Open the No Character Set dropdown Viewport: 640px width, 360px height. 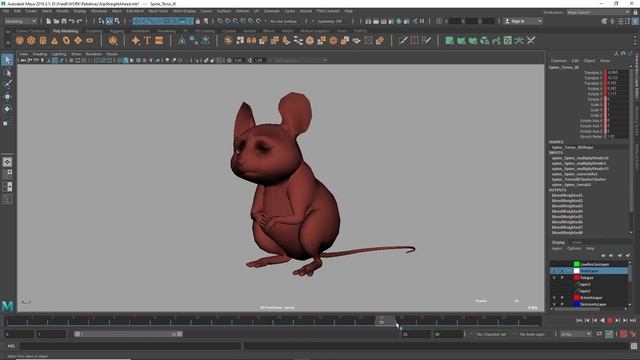pos(491,334)
